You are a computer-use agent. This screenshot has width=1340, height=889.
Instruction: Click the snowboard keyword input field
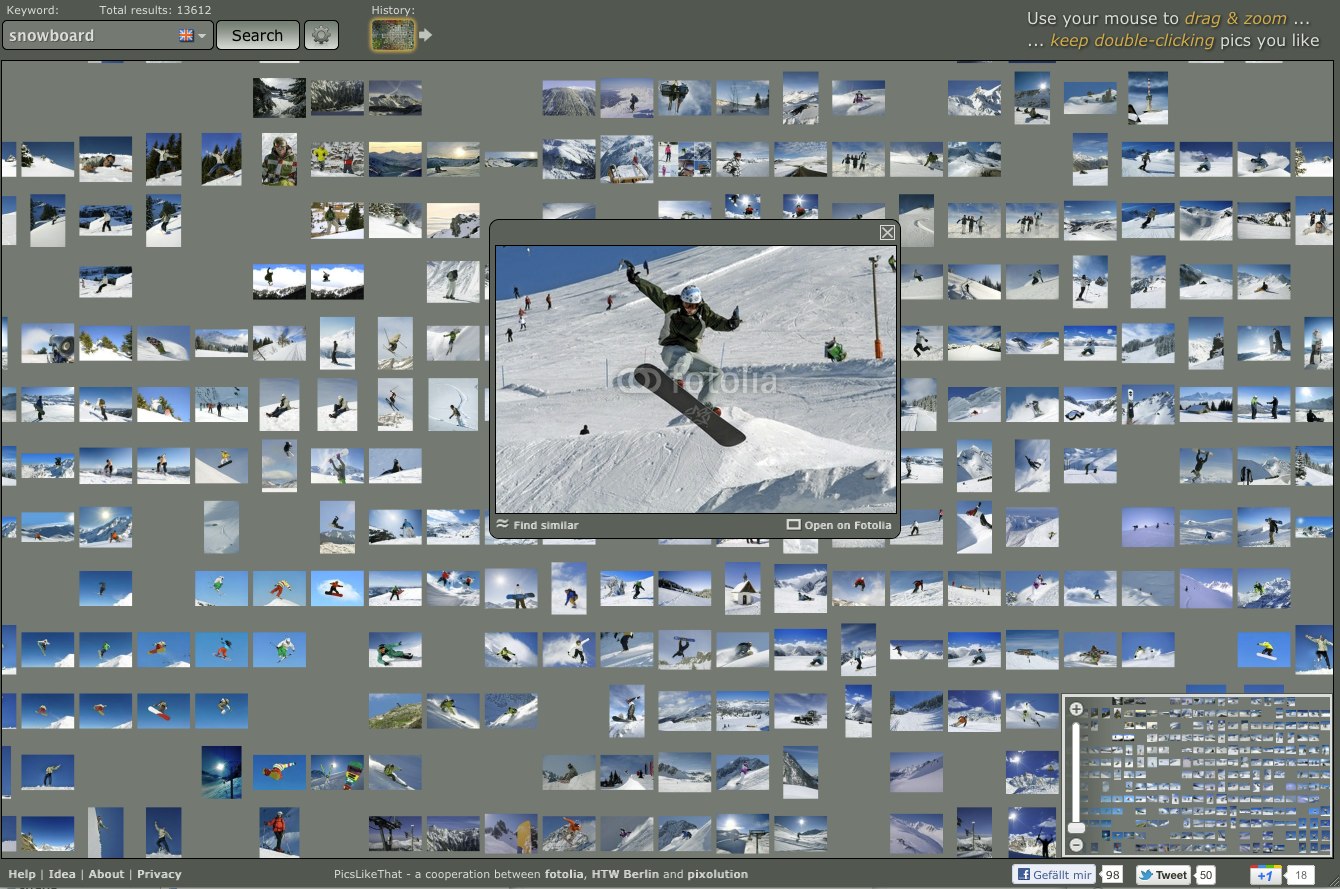point(88,35)
